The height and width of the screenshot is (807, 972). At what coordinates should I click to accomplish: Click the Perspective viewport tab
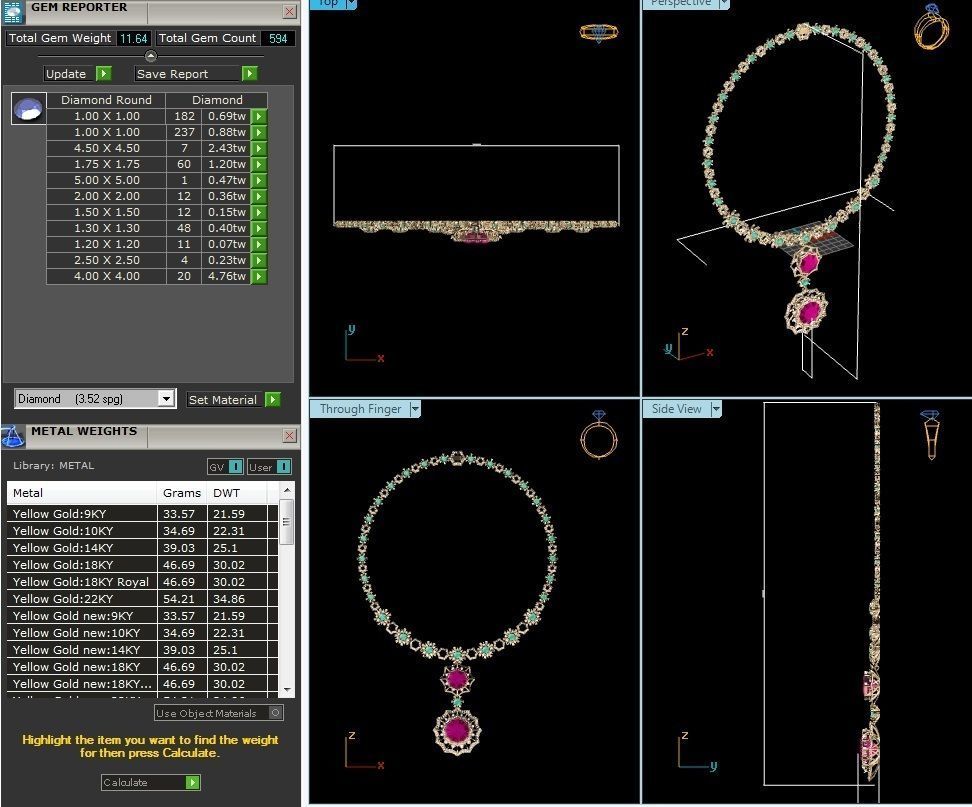click(680, 3)
